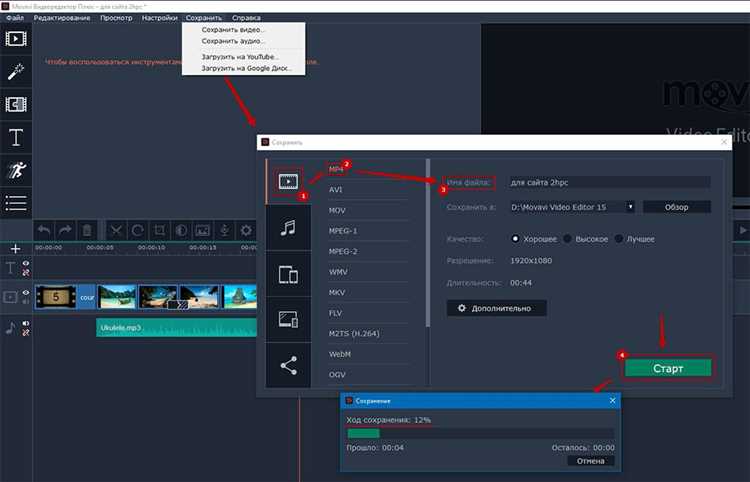Select MKV format in list
This screenshot has height=482, width=750.
pos(337,293)
